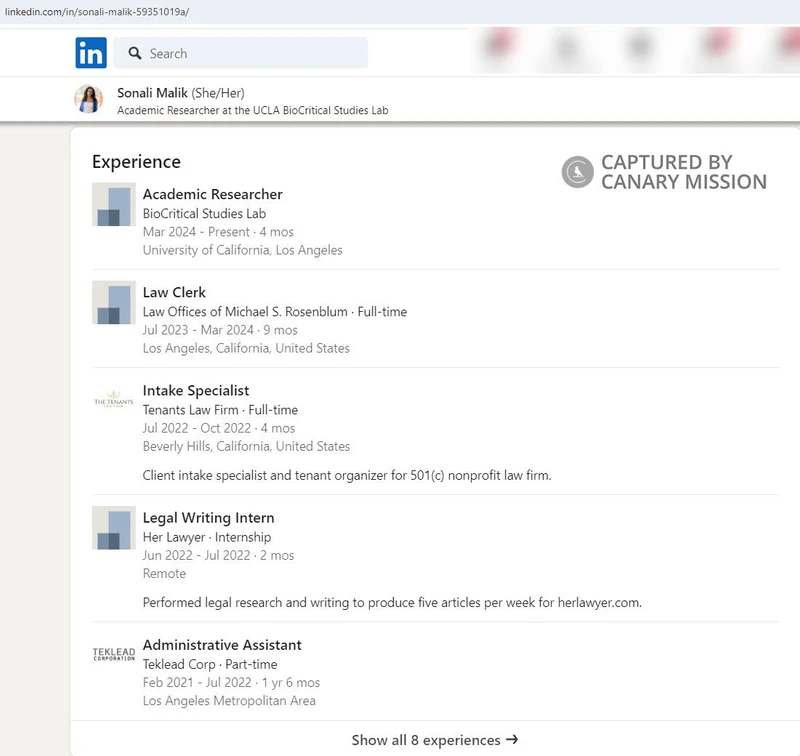Viewport: 800px width, 756px height.
Task: Select text 'Mar 2024 - Present · 4 mos'
Action: coord(218,232)
